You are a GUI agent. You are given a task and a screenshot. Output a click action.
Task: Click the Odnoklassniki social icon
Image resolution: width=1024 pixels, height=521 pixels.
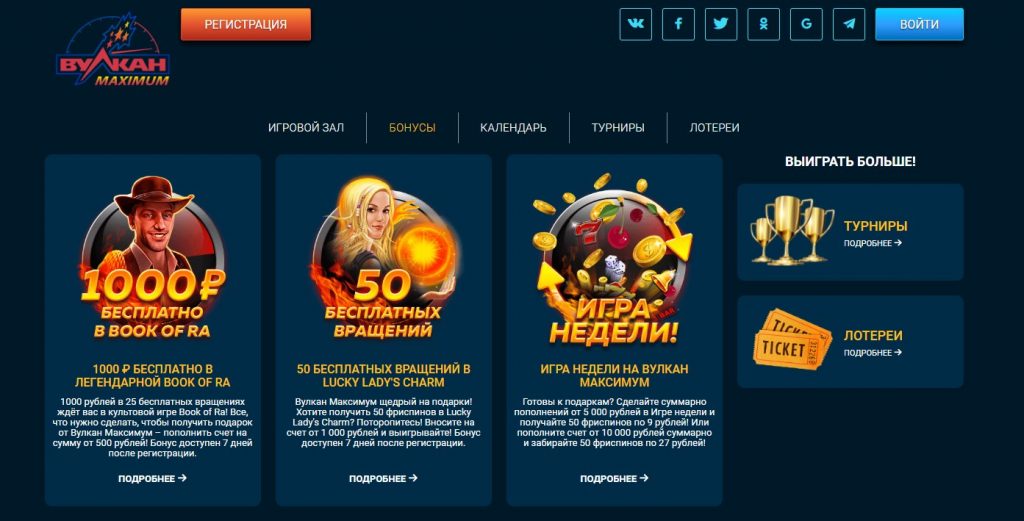click(763, 24)
